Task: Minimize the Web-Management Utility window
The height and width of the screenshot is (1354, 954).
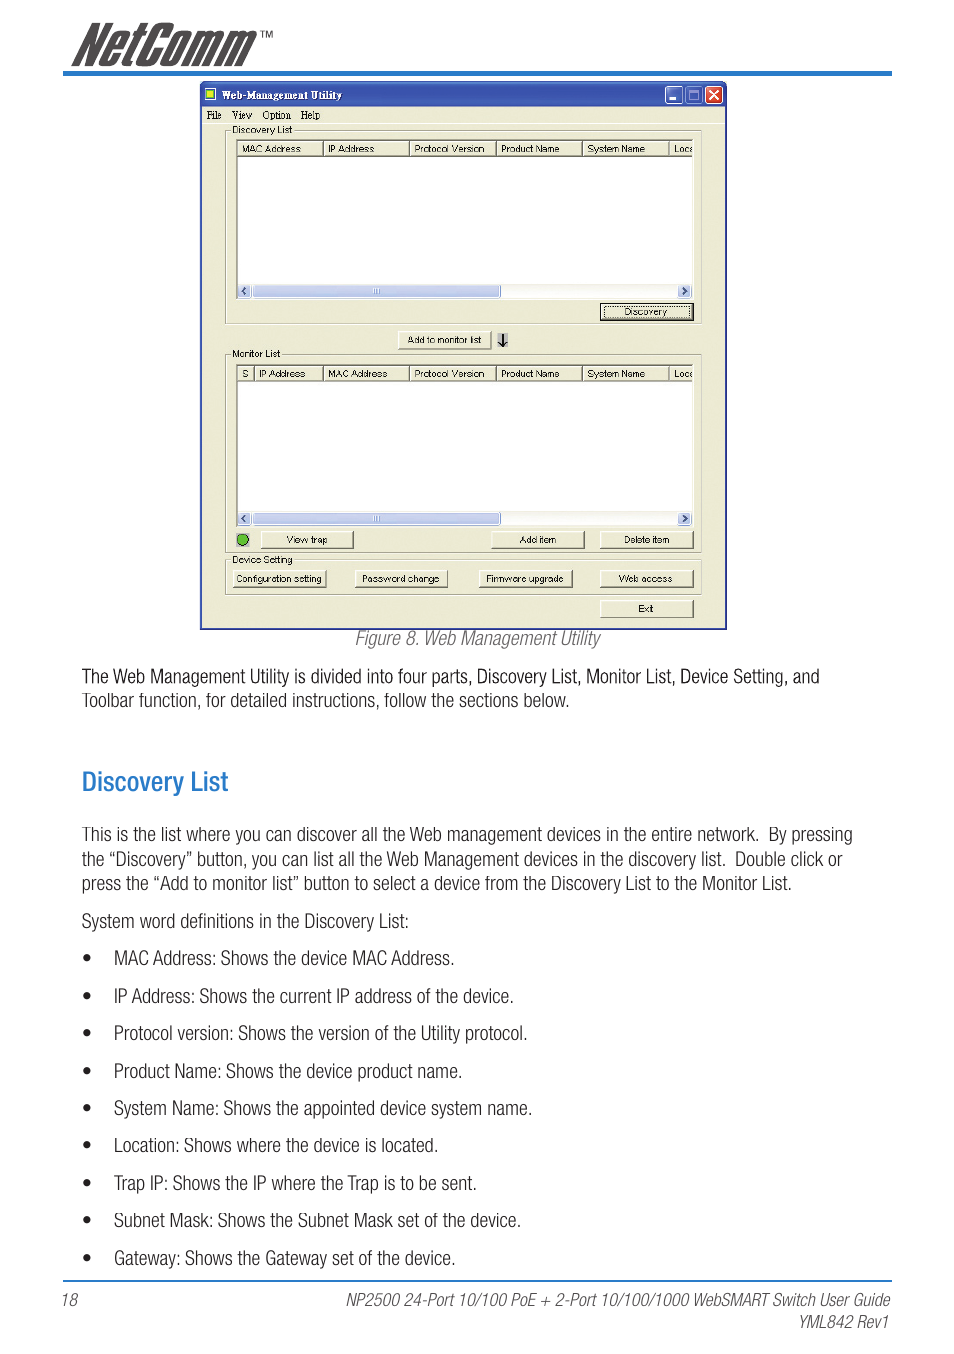Action: (674, 95)
